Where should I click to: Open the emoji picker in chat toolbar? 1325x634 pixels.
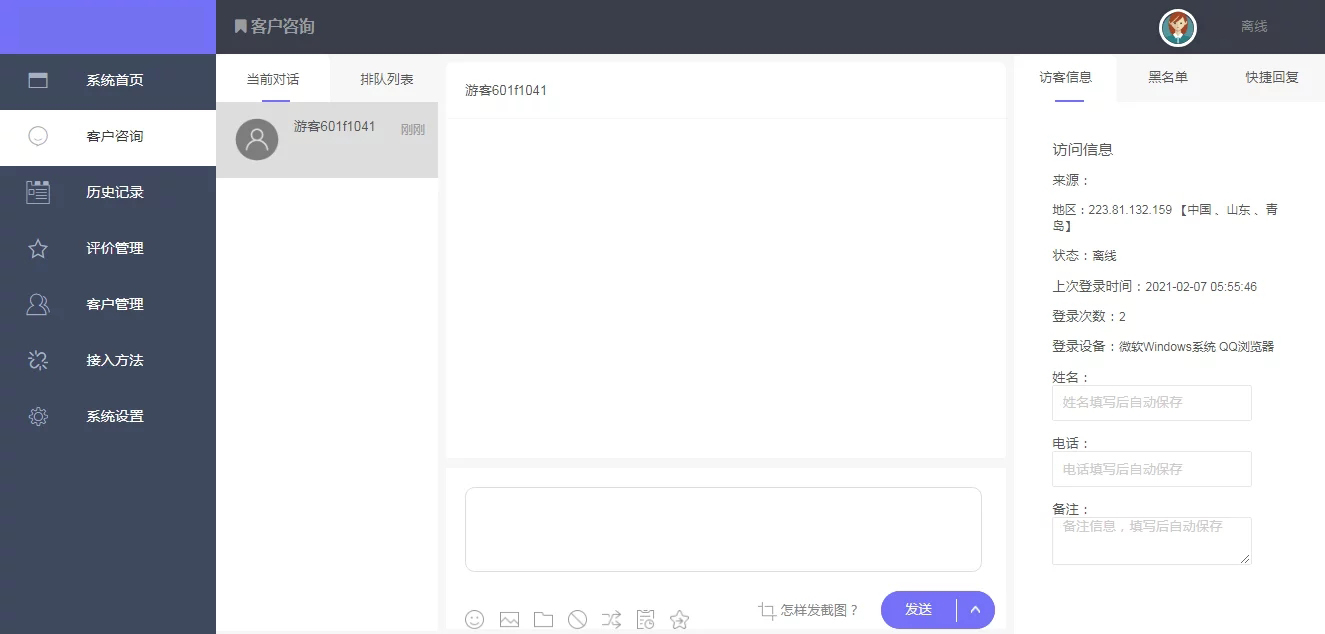(x=475, y=619)
